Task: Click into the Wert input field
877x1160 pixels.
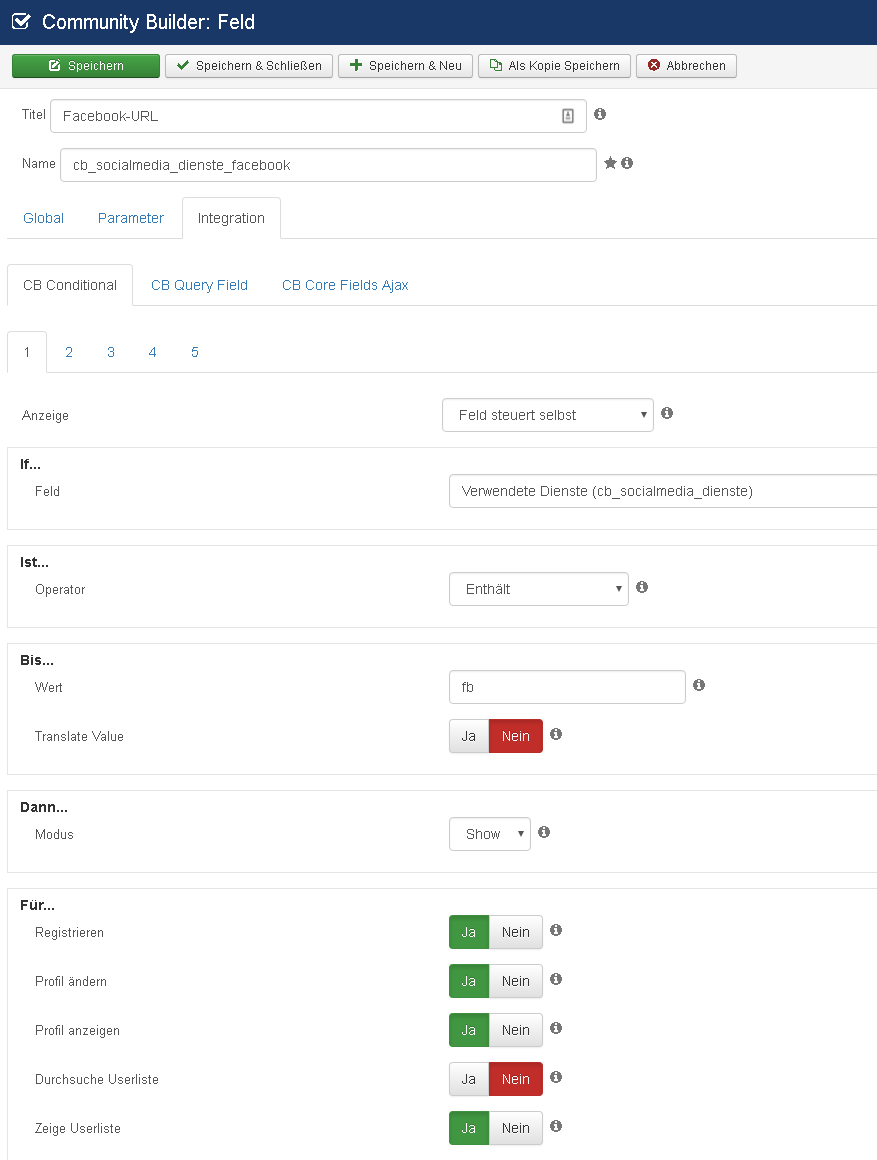Action: [567, 687]
